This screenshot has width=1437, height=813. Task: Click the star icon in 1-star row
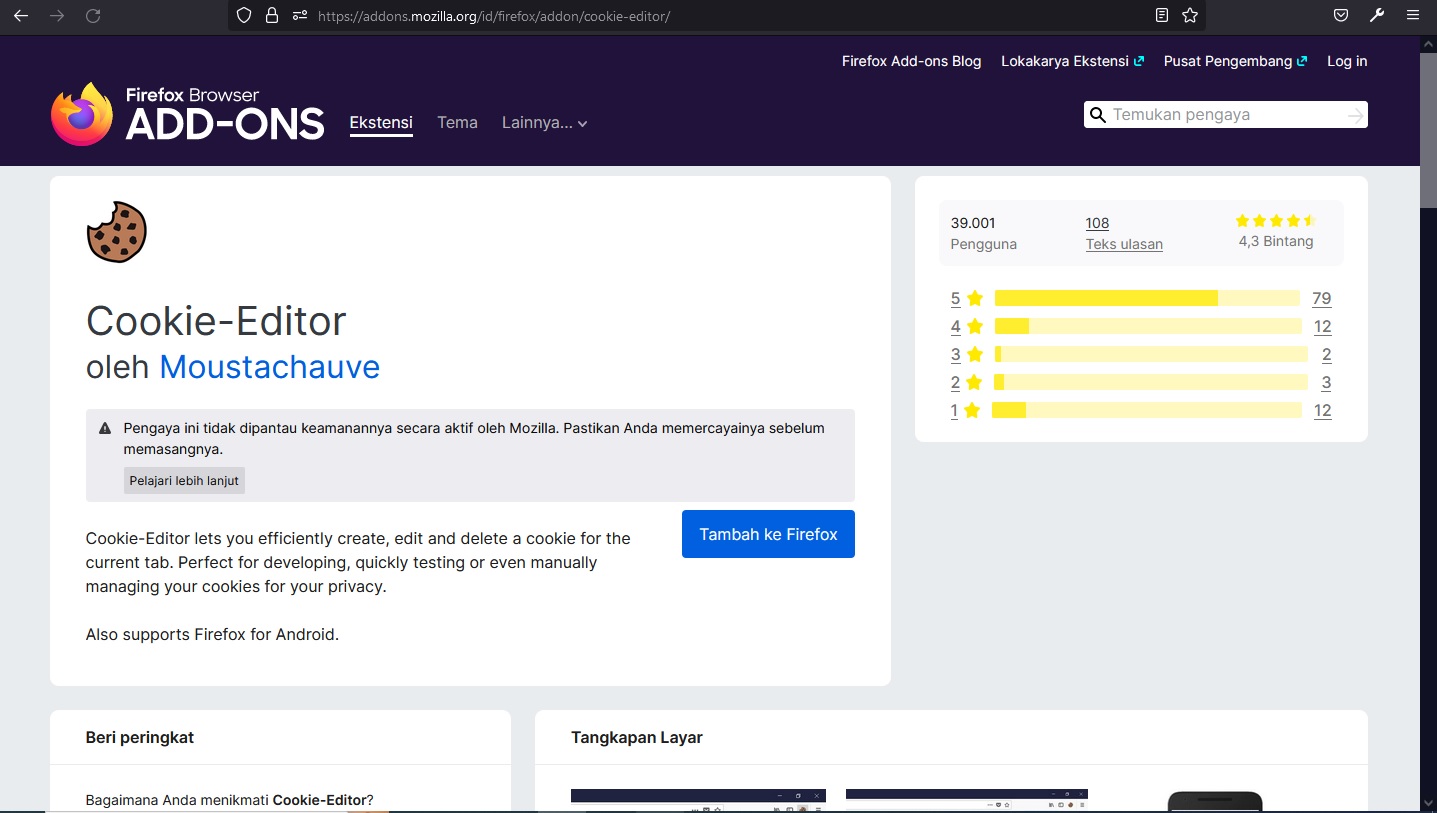click(972, 410)
